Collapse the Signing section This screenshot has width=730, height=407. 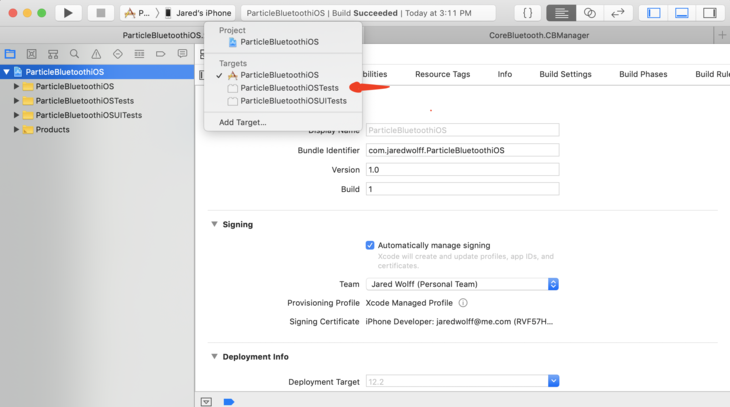point(214,224)
